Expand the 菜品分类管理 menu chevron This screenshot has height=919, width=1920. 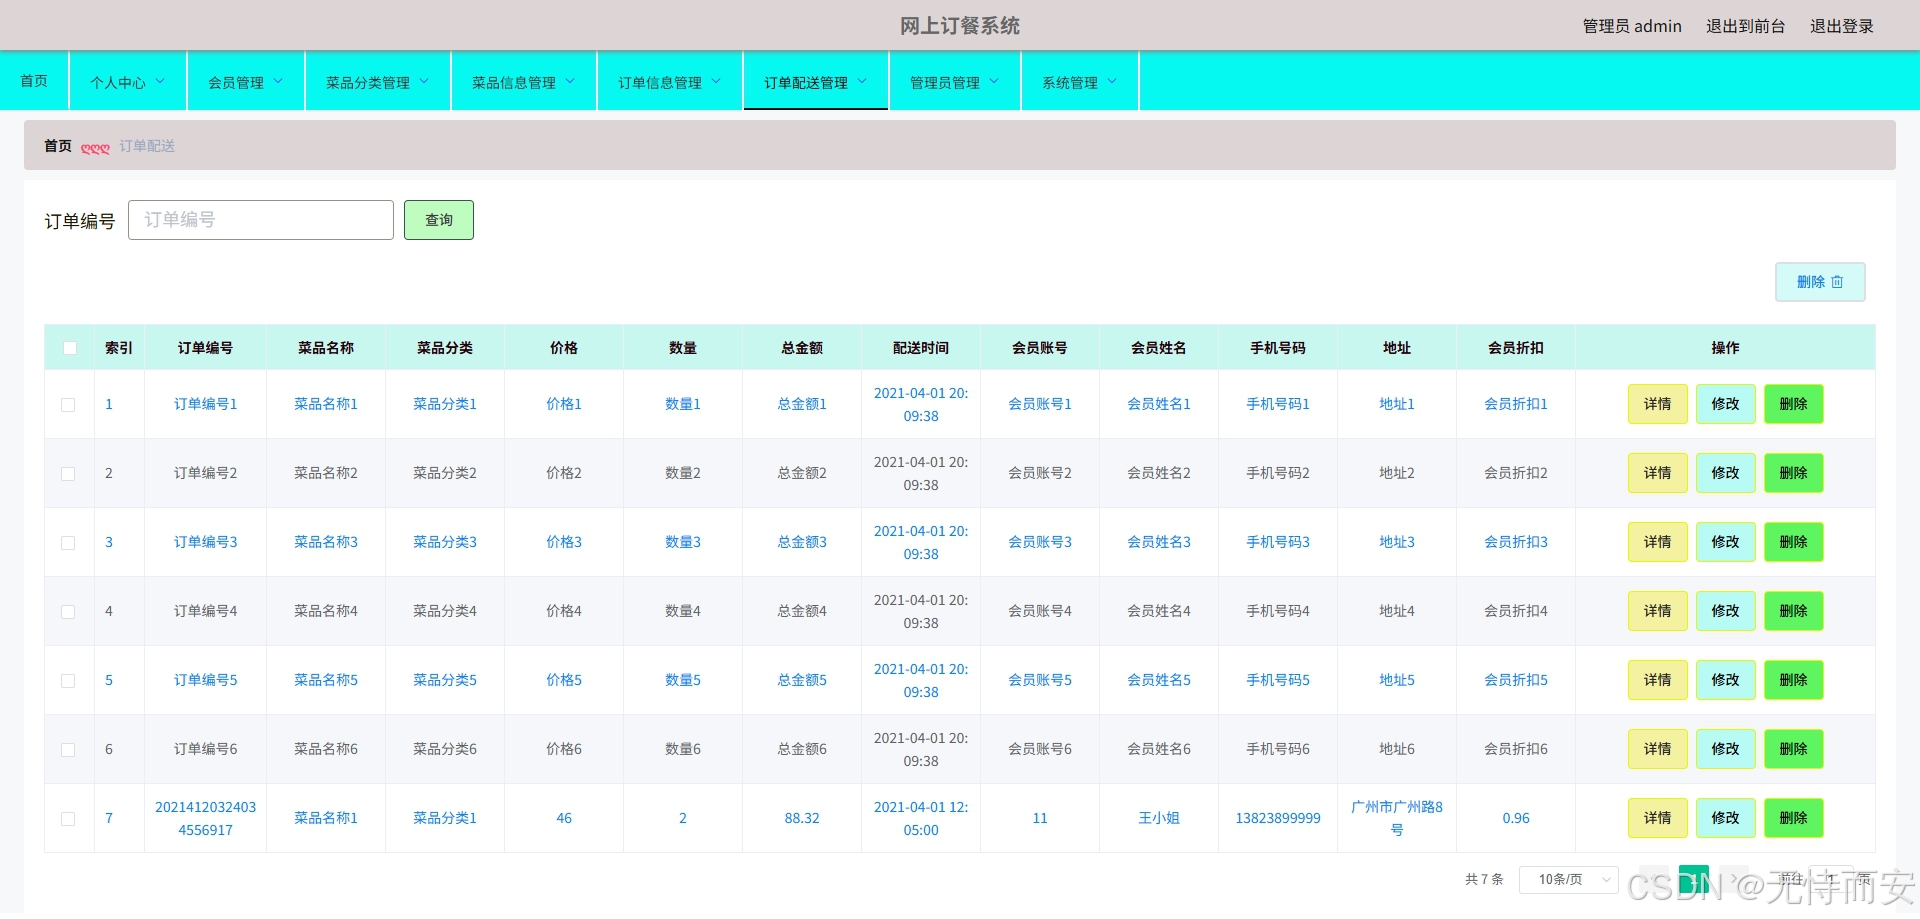(x=424, y=82)
